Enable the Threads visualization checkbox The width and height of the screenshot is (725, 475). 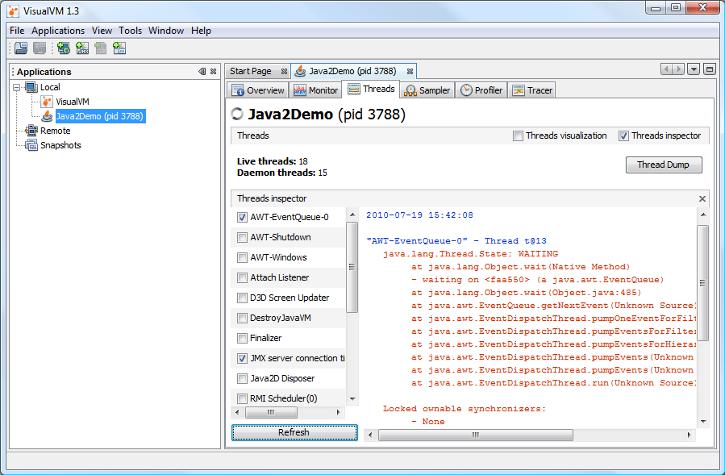[518, 136]
